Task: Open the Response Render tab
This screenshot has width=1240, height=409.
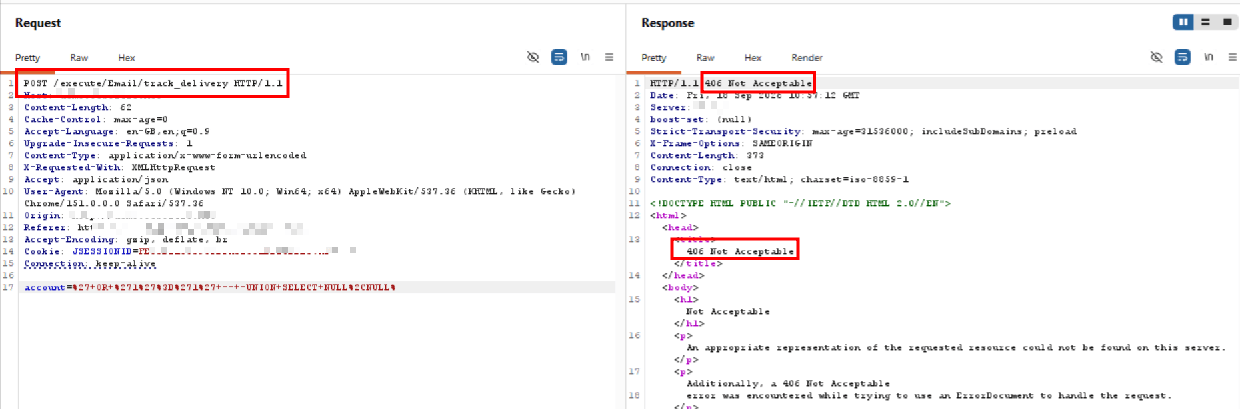Action: coord(807,58)
